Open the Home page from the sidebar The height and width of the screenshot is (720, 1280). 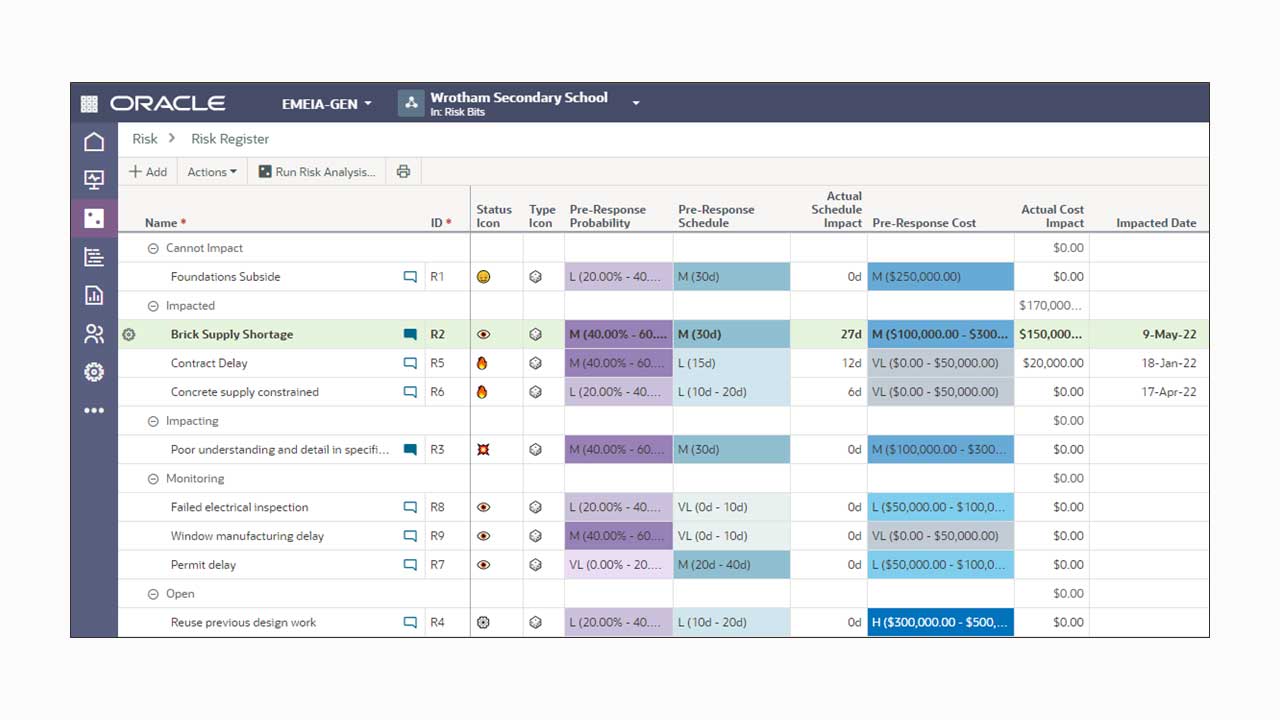point(93,141)
